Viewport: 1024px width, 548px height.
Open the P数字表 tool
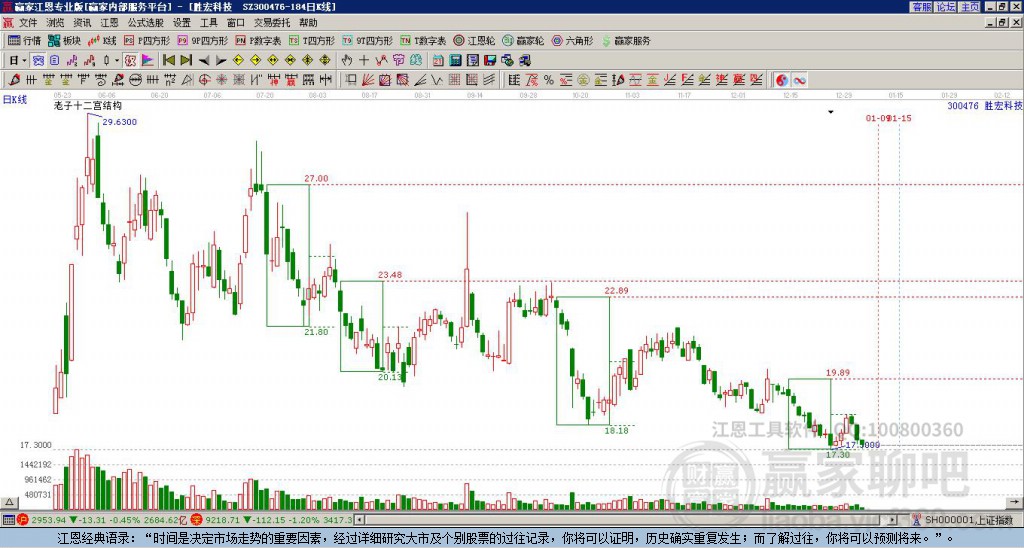(x=258, y=40)
